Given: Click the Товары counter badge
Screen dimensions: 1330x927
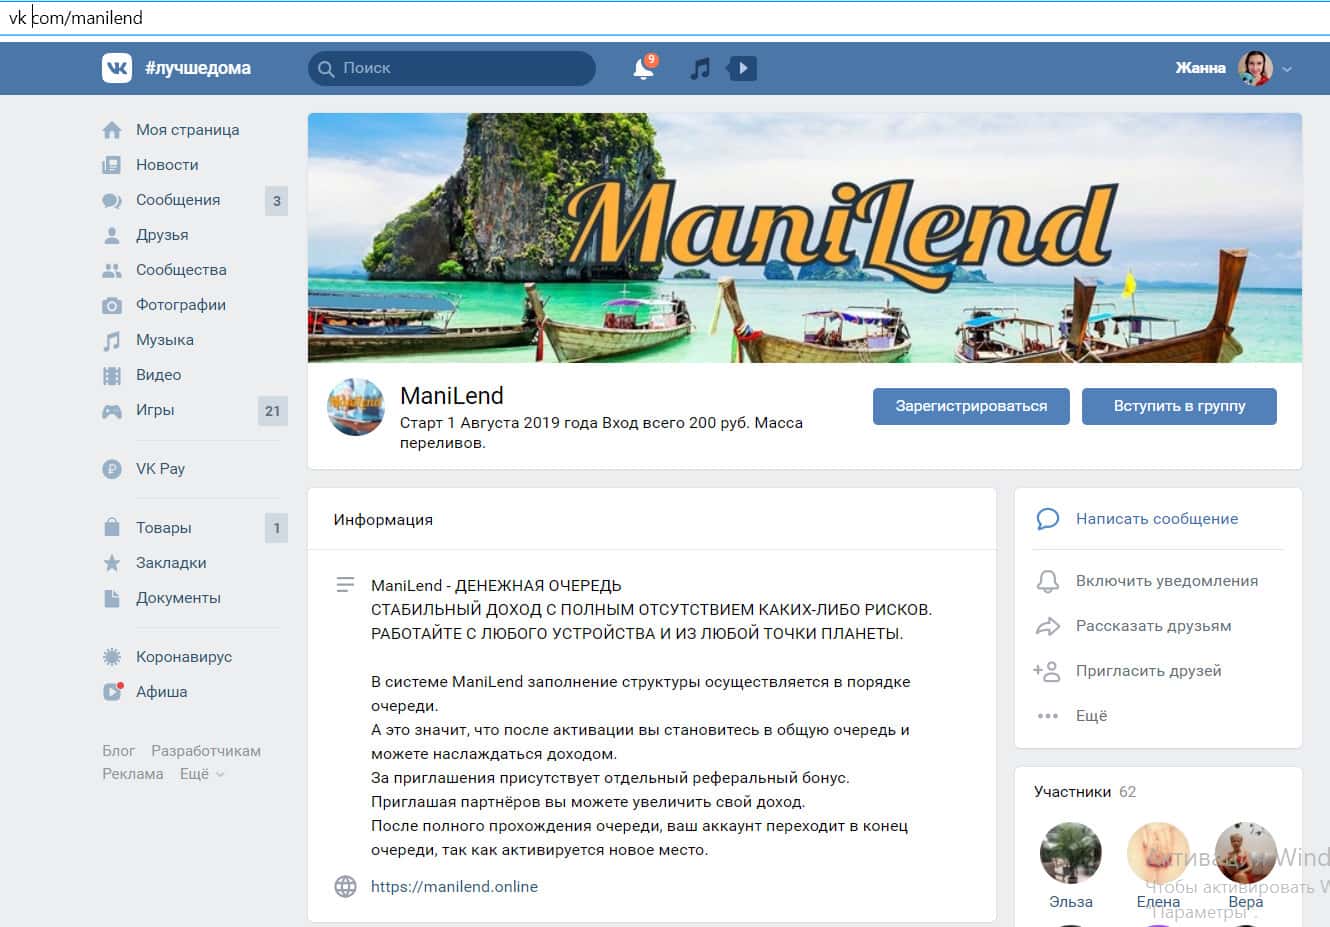Looking at the screenshot, I should click(x=277, y=528).
